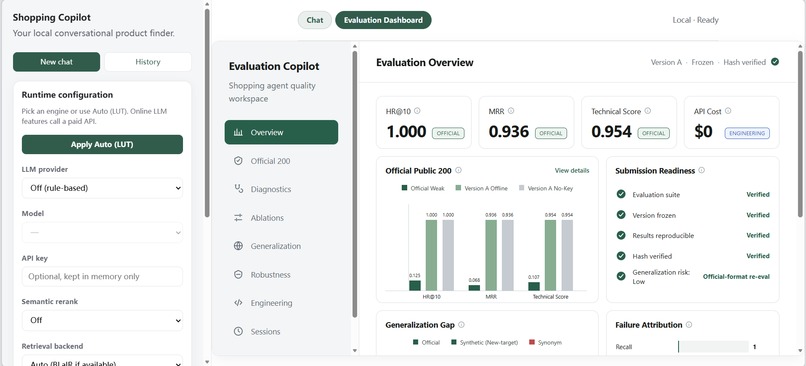Toggle the Synthetic (New-target) legend swatch
Image resolution: width=806 pixels, height=366 pixels.
point(454,342)
